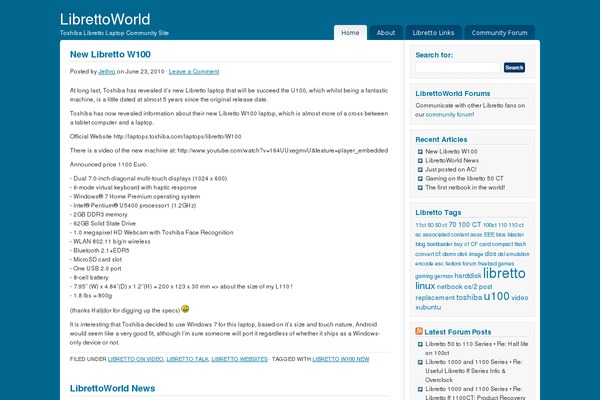Image resolution: width=600 pixels, height=400 pixels.
Task: Open the Home tab
Action: [x=350, y=33]
